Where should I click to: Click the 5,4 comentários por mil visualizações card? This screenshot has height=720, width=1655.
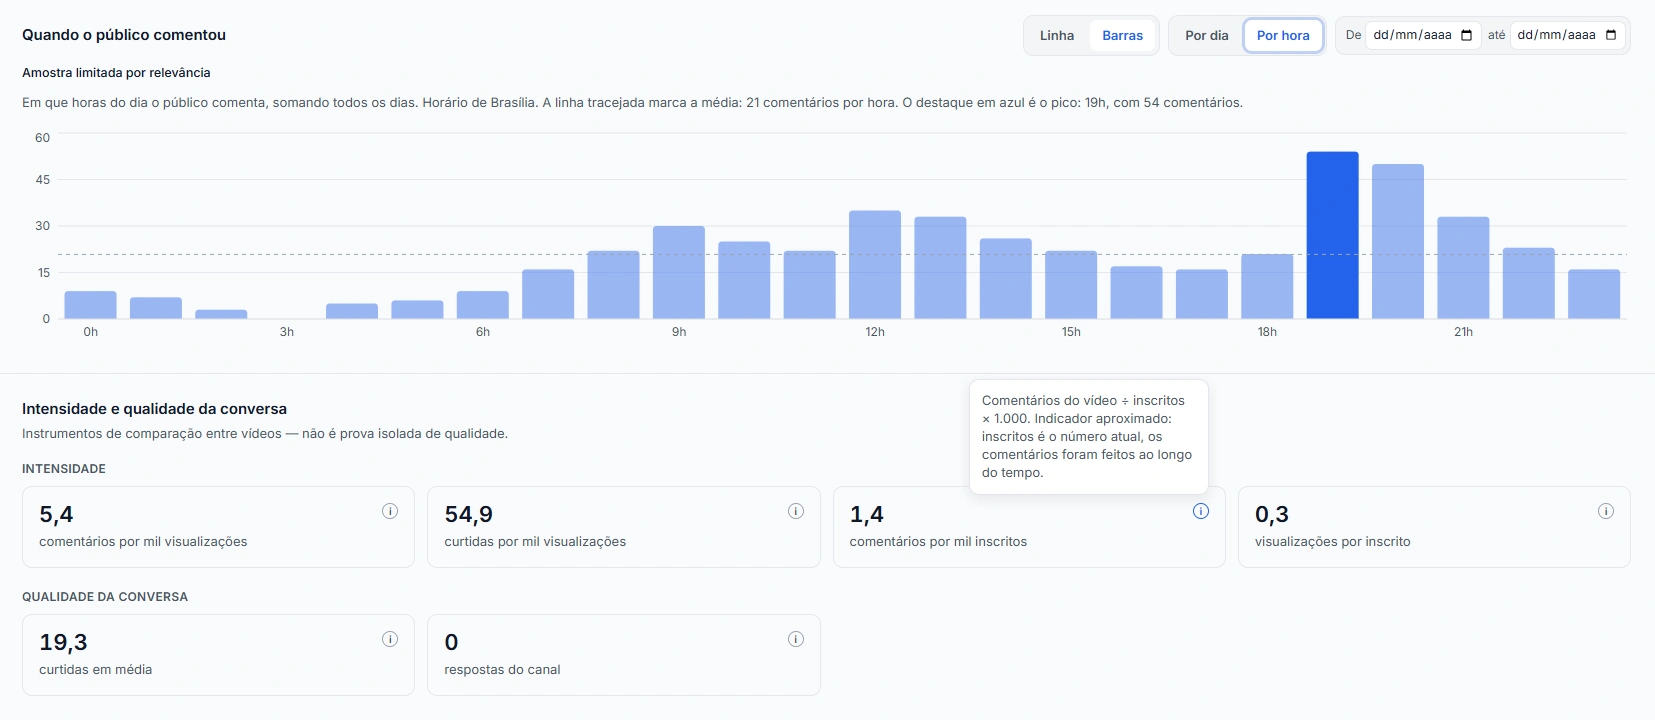(218, 527)
